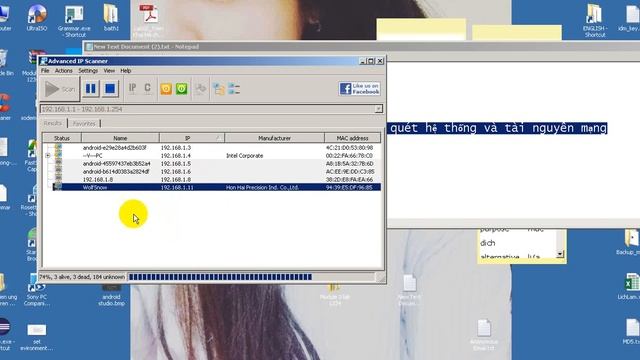Open the IP range dropdown arrow
Screen dimensions: 640x360
[378, 109]
